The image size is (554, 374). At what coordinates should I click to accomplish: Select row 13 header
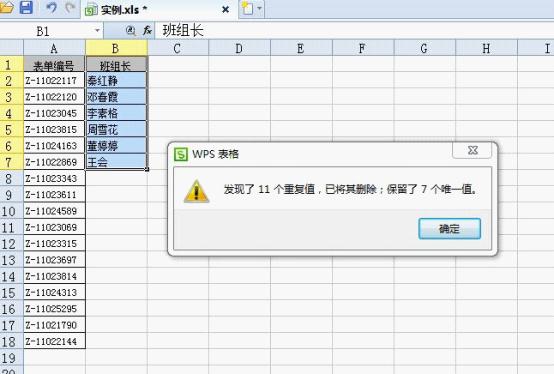(x=11, y=260)
